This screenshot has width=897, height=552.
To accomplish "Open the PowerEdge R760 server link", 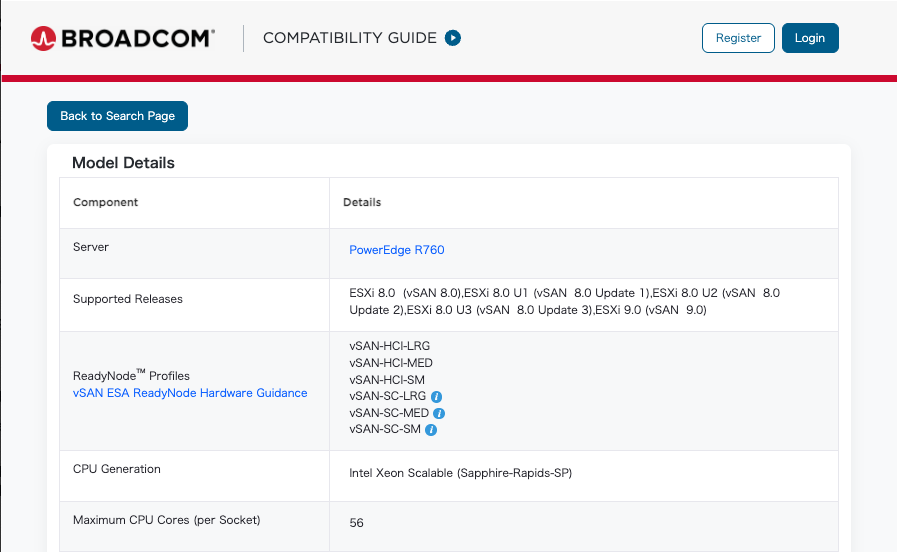I will tap(396, 250).
